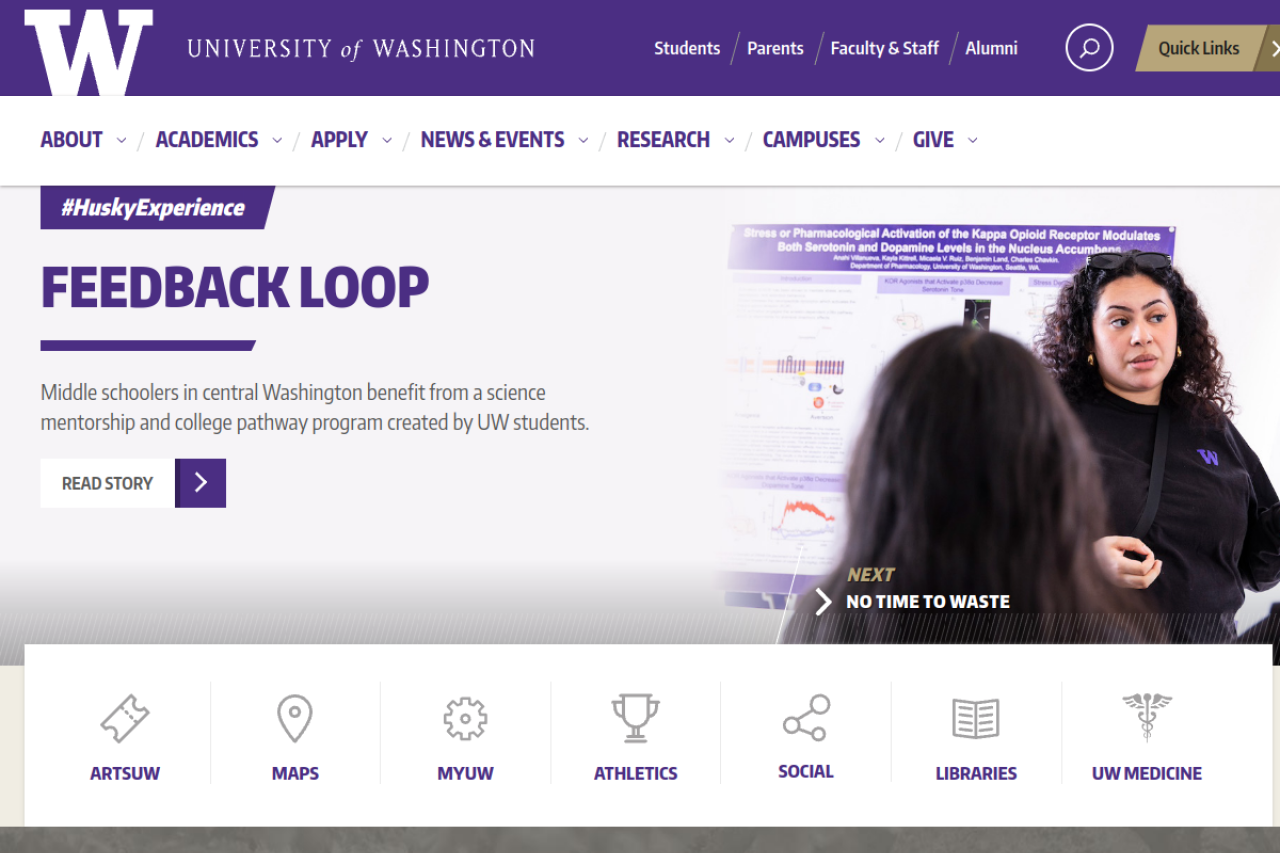Open the Research menu item
Screen dimensions: 1280x853
pos(663,140)
